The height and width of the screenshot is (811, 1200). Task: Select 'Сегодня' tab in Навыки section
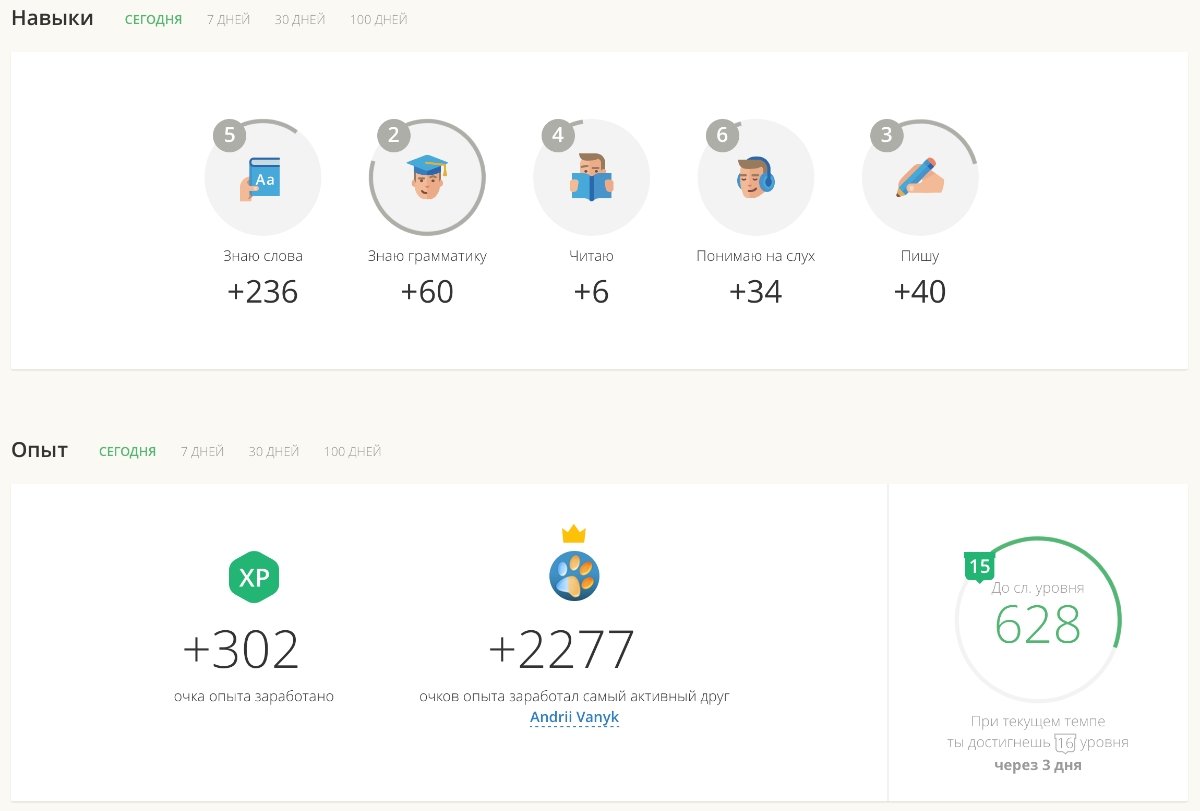coord(153,20)
